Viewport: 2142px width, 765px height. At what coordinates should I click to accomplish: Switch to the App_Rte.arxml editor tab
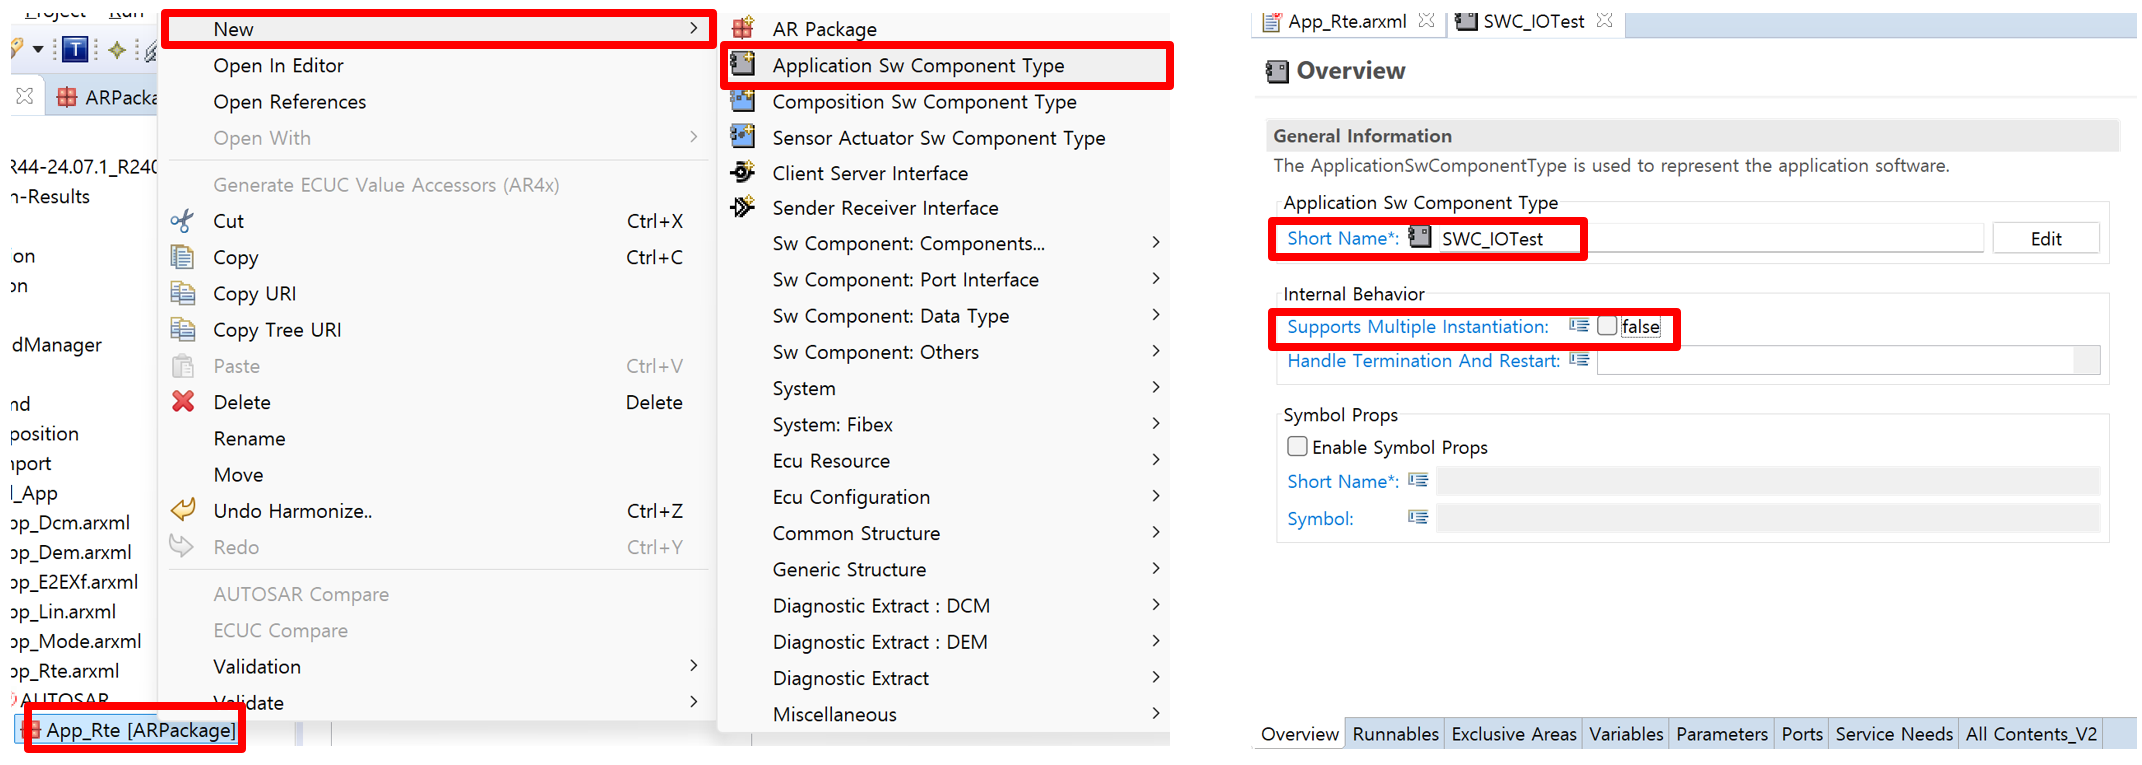tap(1347, 21)
